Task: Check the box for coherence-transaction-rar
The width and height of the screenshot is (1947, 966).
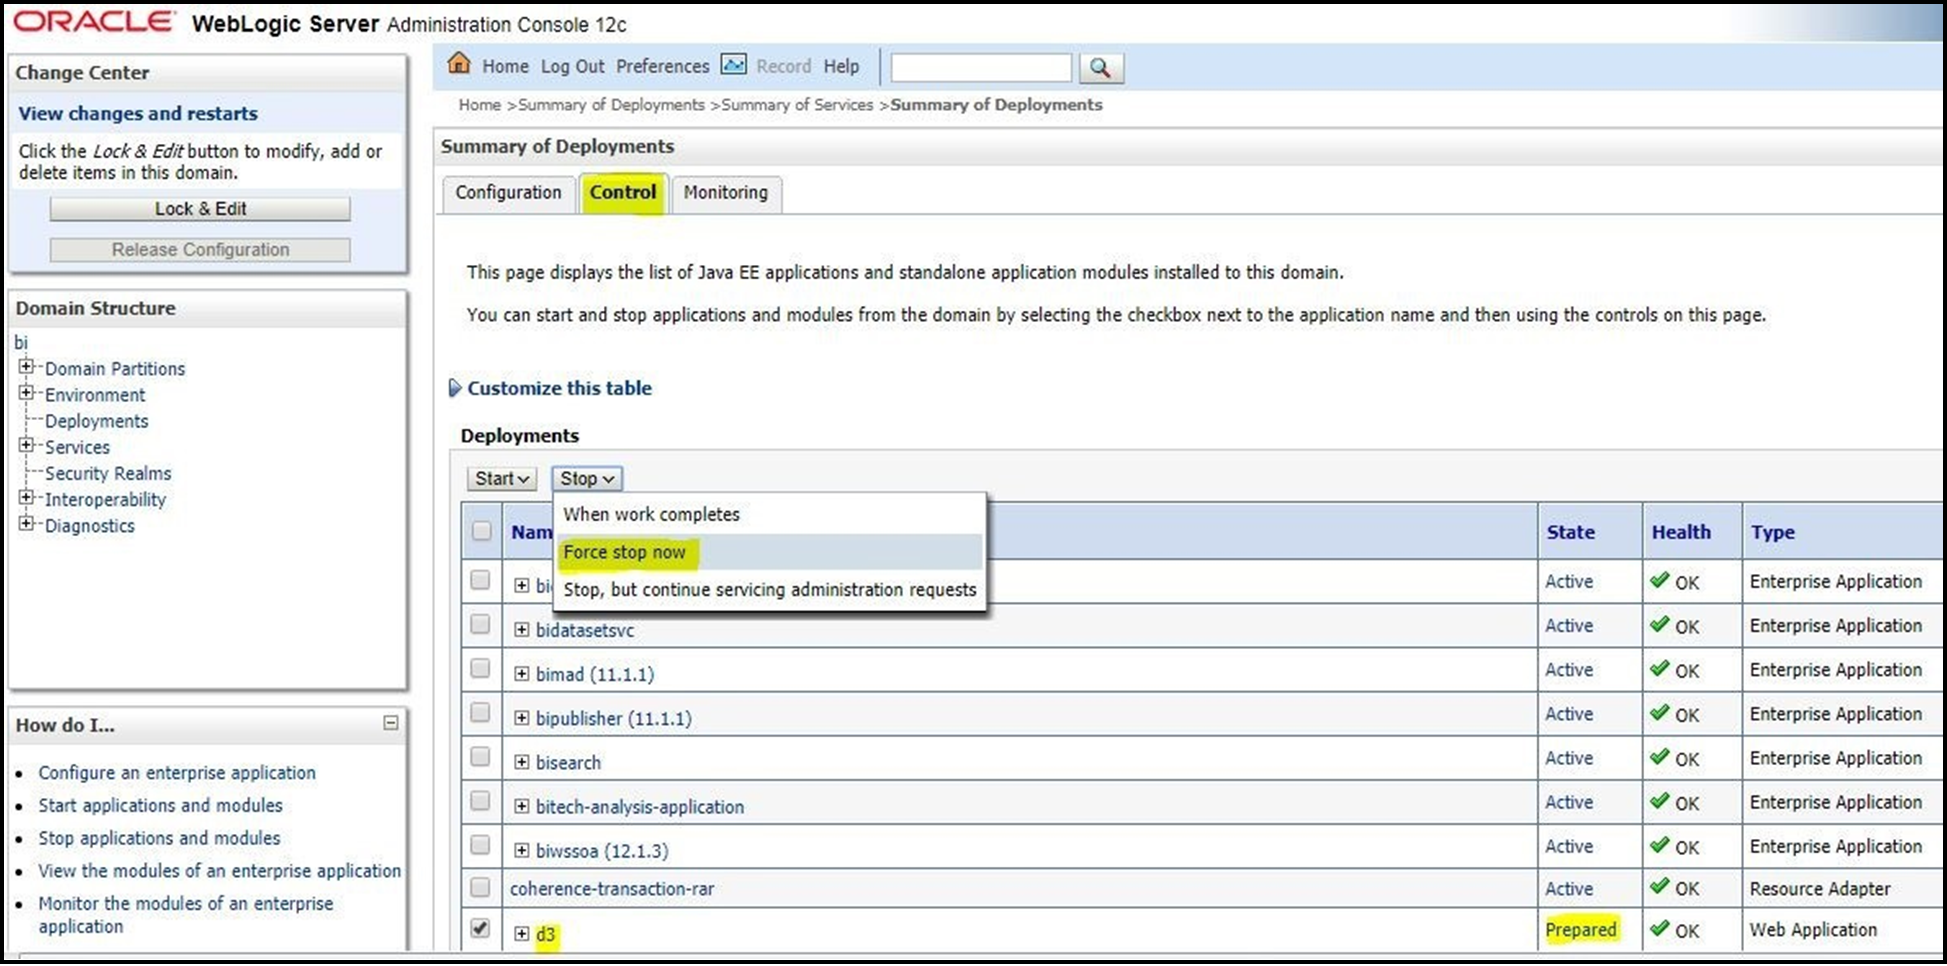Action: (480, 887)
